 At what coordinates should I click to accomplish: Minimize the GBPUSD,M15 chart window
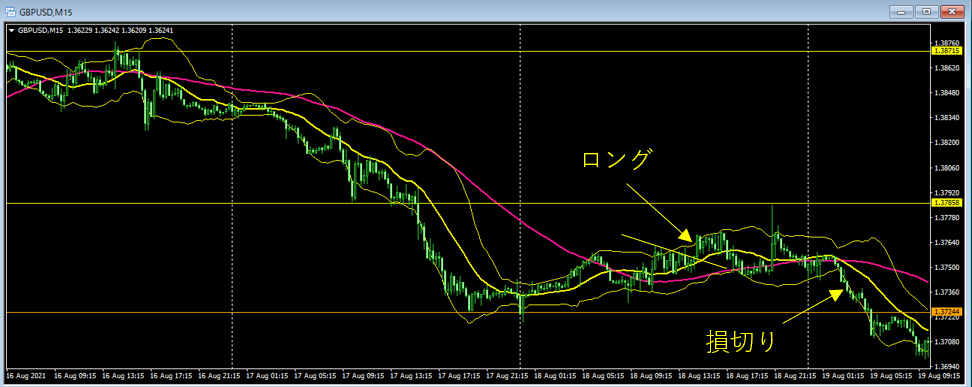[902, 11]
